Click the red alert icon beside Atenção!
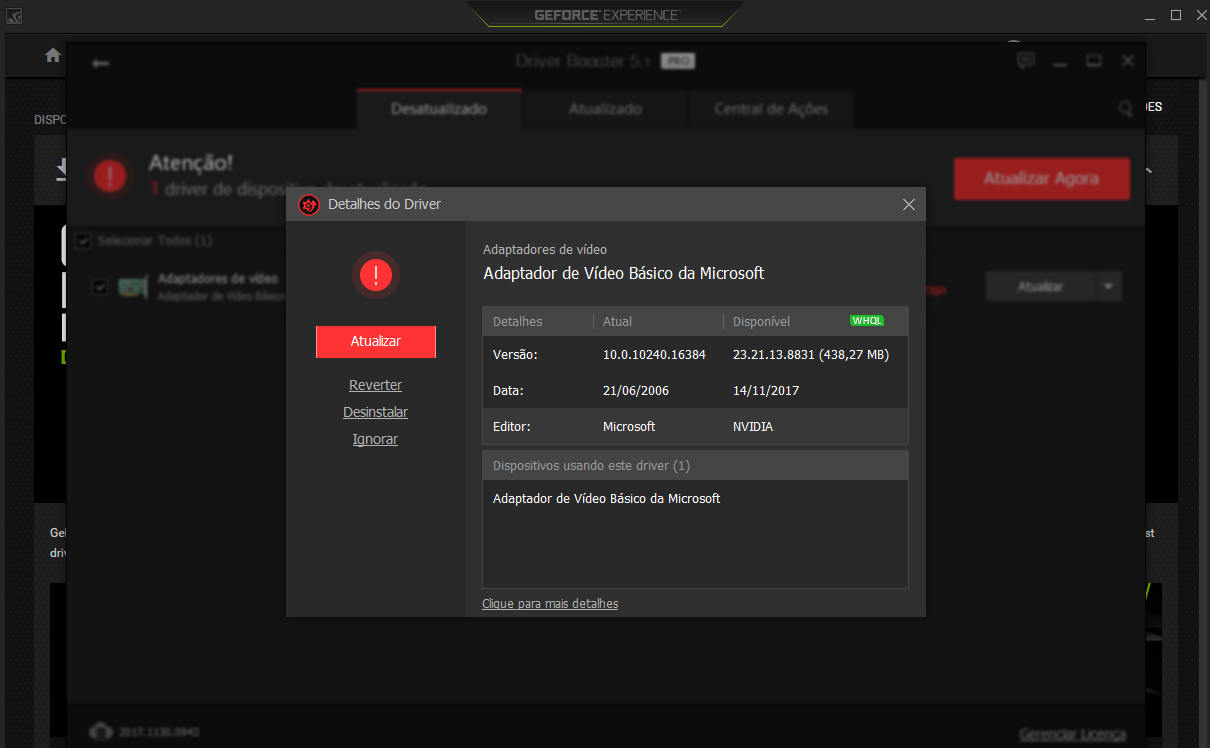Image resolution: width=1210 pixels, height=748 pixels. [x=109, y=176]
